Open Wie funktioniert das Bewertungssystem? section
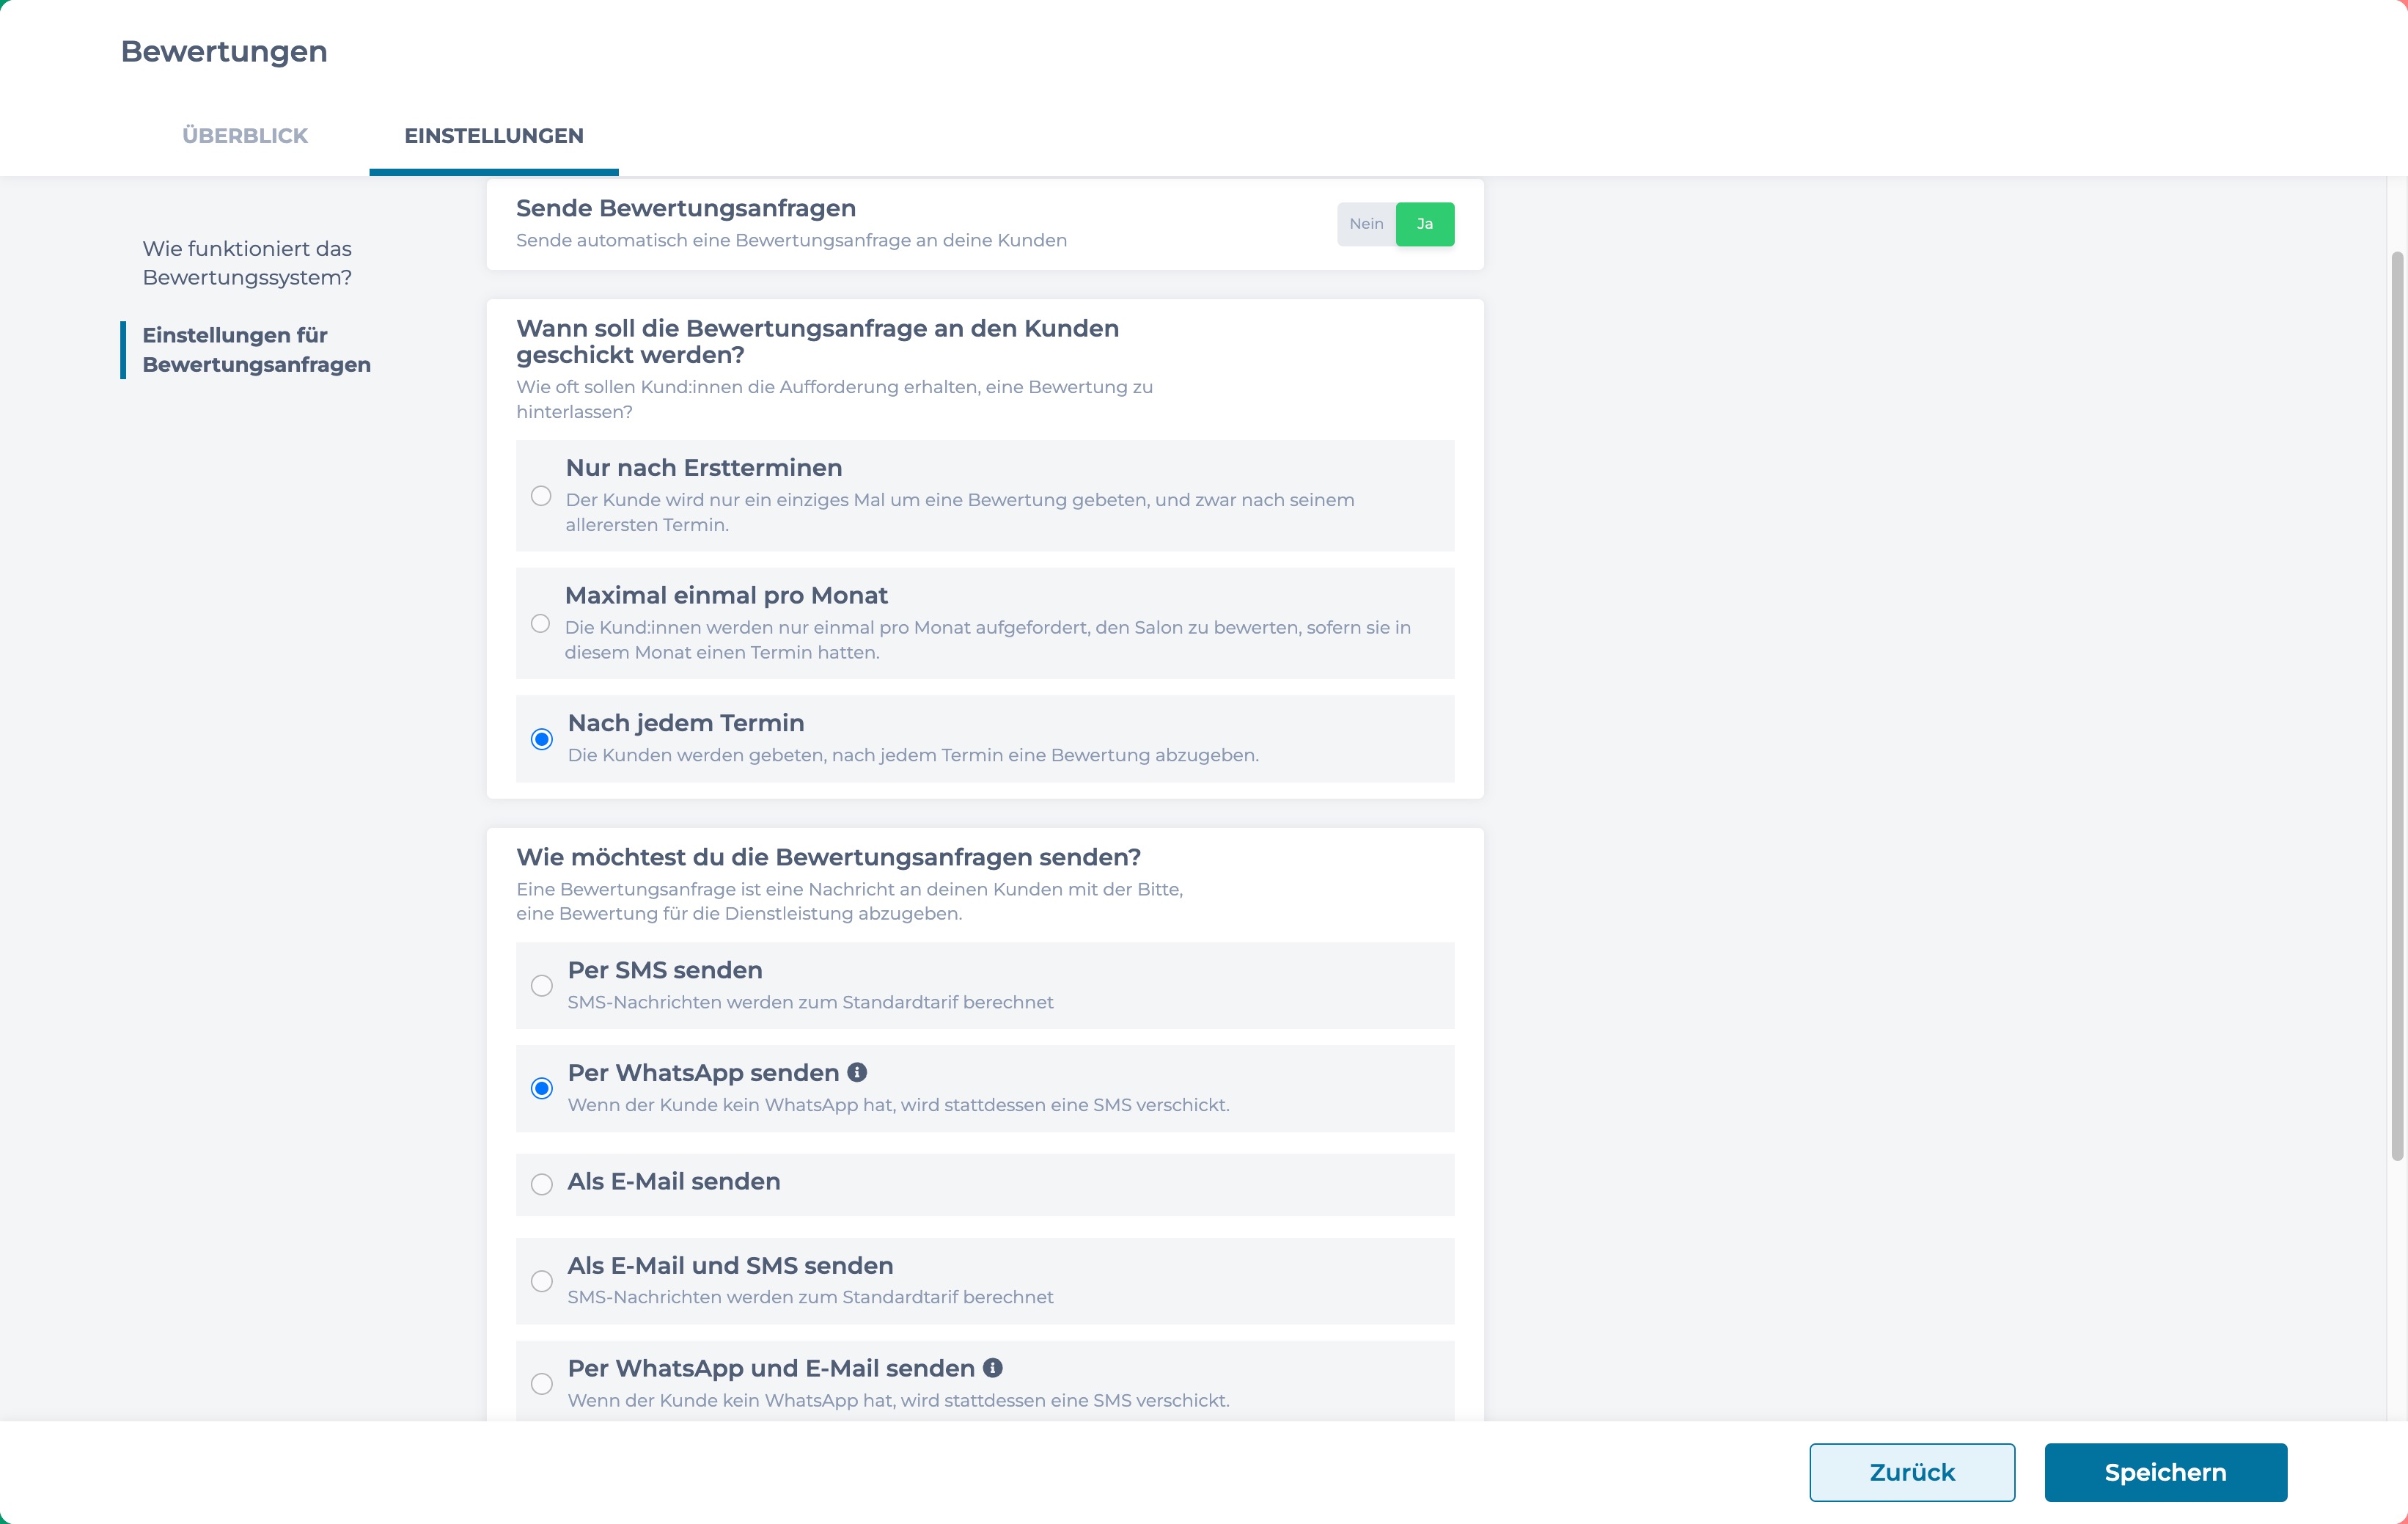The height and width of the screenshot is (1524, 2408). click(247, 263)
